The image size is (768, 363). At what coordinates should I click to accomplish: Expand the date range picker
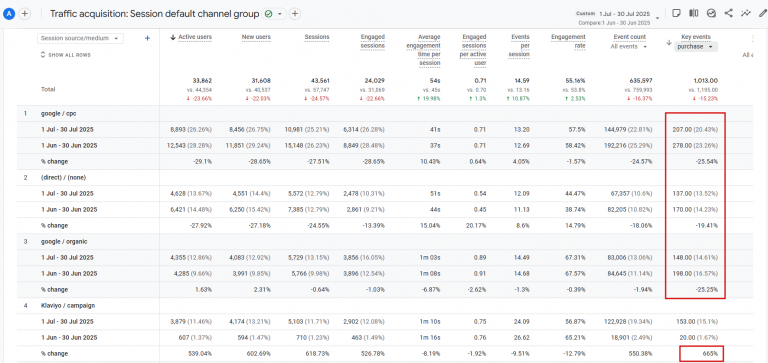click(x=618, y=18)
